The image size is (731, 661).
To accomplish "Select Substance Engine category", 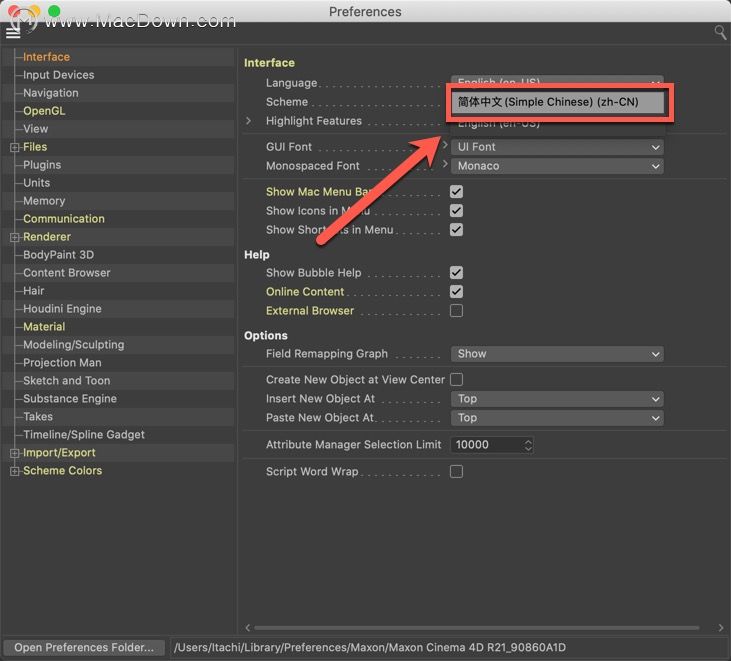I will [70, 399].
